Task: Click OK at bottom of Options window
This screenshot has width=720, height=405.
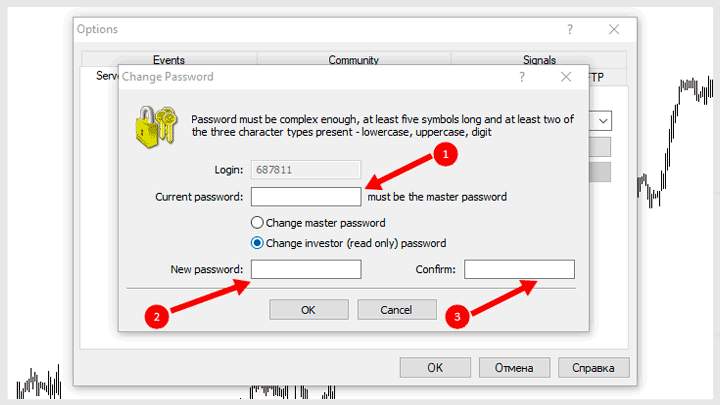Action: [x=435, y=368]
